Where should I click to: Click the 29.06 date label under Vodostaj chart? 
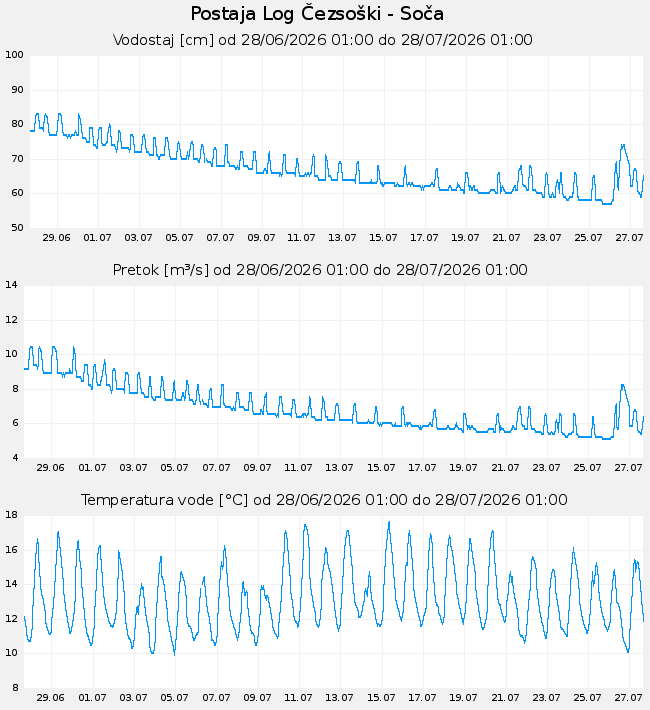[x=57, y=238]
